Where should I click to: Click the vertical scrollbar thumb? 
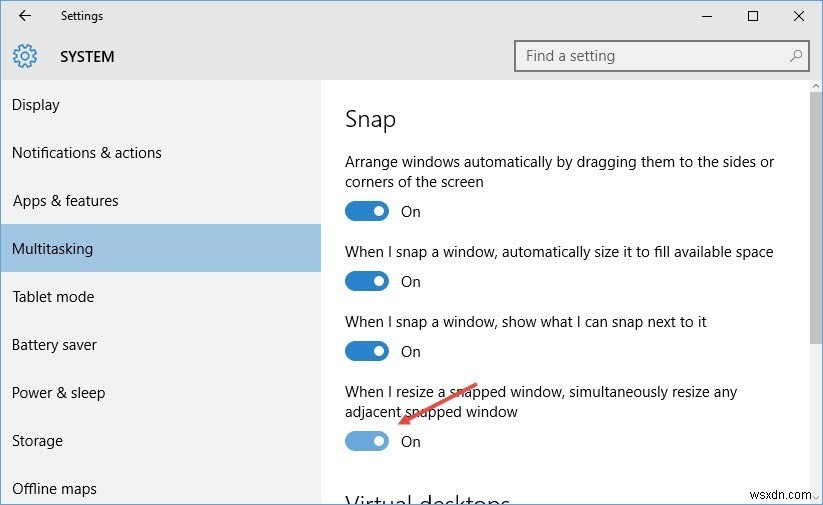[x=816, y=218]
